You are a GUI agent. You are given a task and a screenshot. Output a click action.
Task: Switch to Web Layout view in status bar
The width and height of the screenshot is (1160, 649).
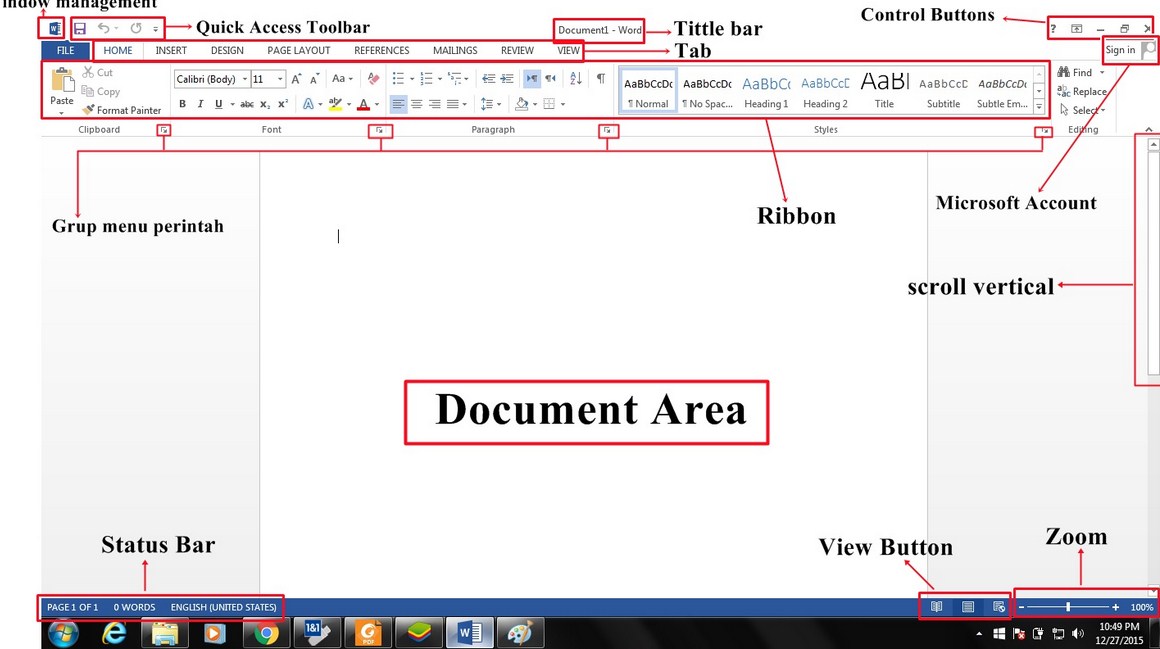999,607
